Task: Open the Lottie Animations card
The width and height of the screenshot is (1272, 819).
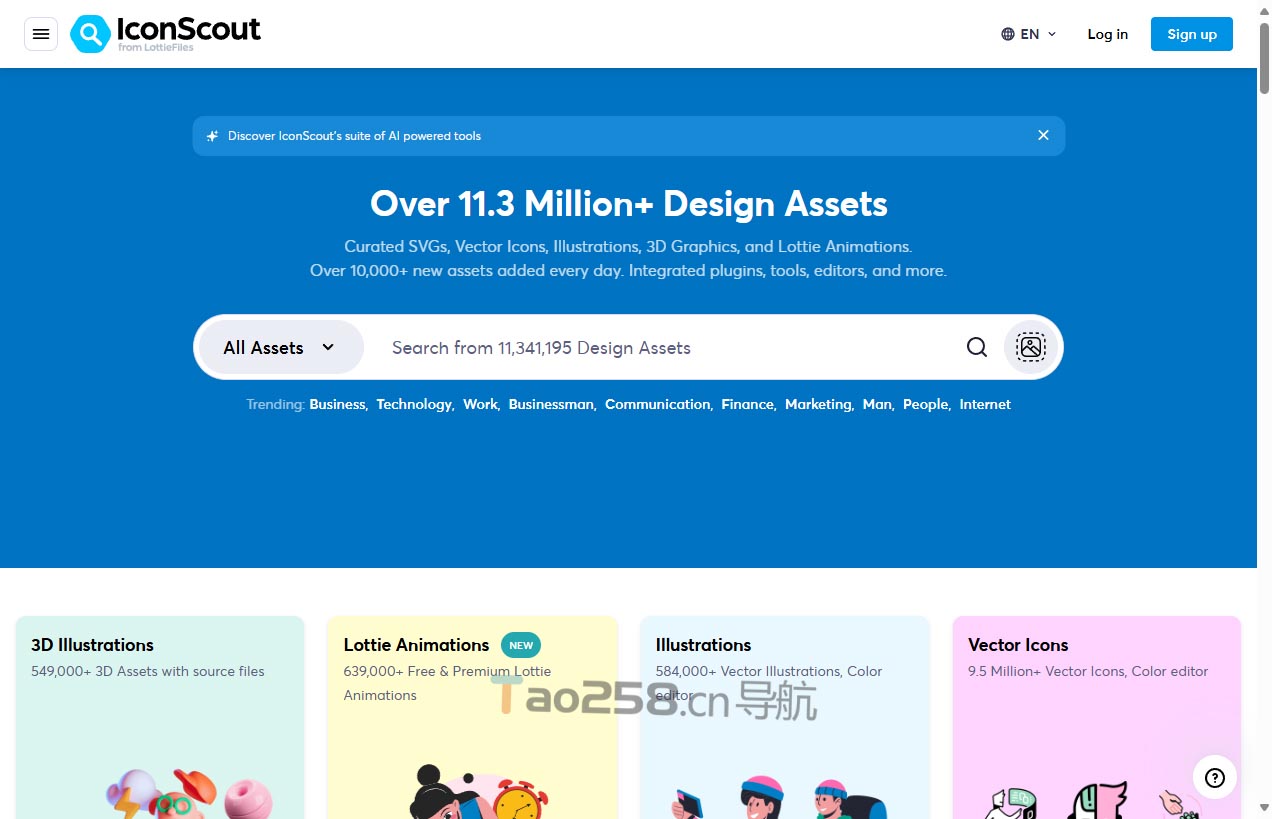Action: (472, 717)
